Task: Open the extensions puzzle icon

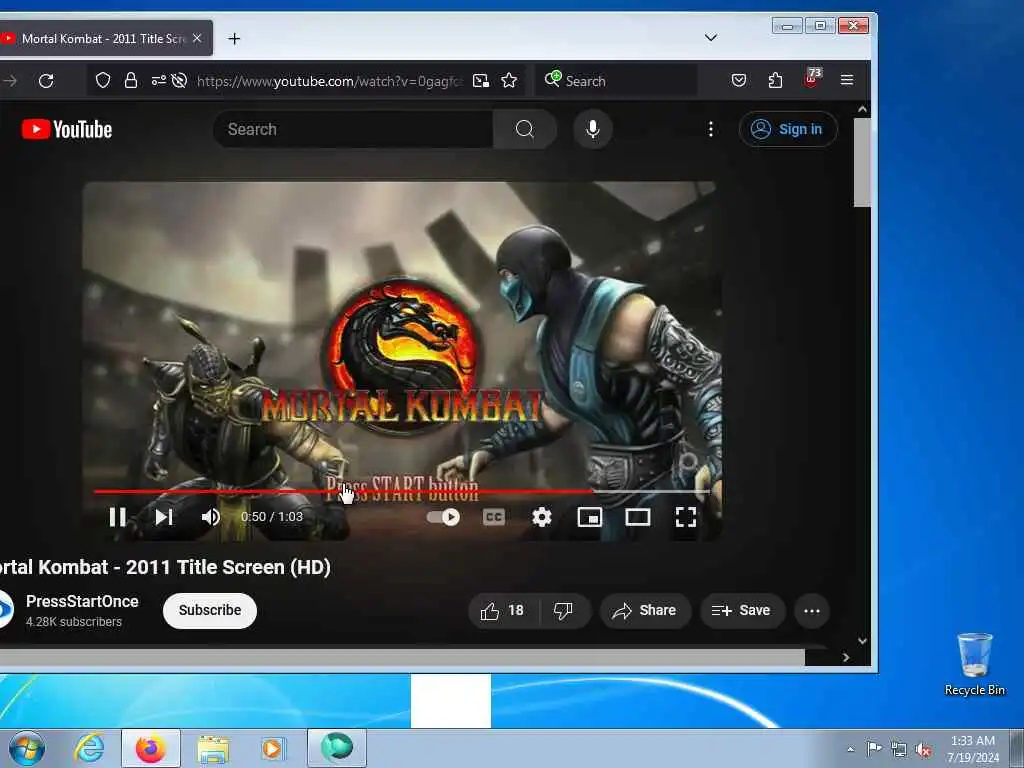Action: pyautogui.click(x=775, y=80)
